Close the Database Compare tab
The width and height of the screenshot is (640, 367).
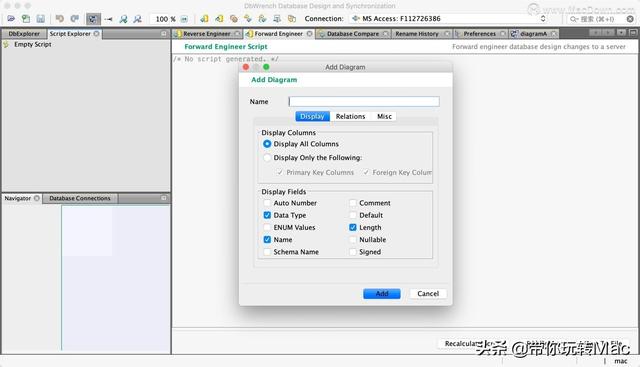tap(385, 33)
